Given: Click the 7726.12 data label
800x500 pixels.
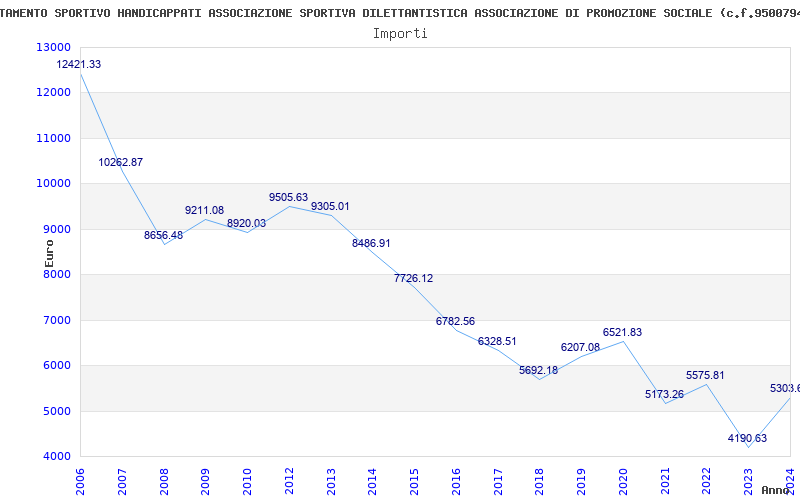Looking at the screenshot, I should coord(413,278).
